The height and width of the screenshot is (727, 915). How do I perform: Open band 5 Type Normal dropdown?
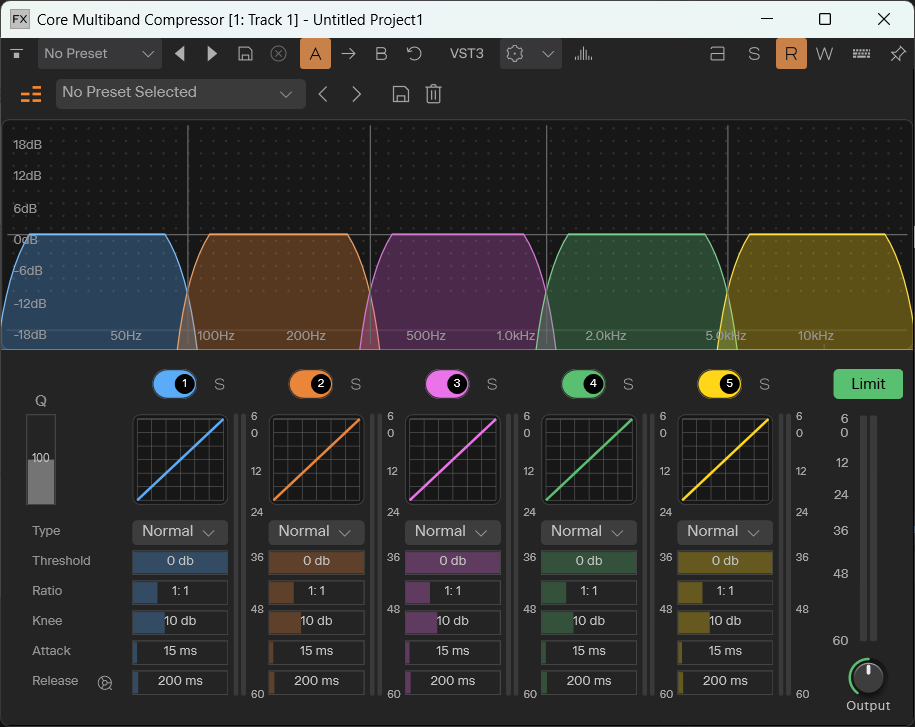point(725,532)
